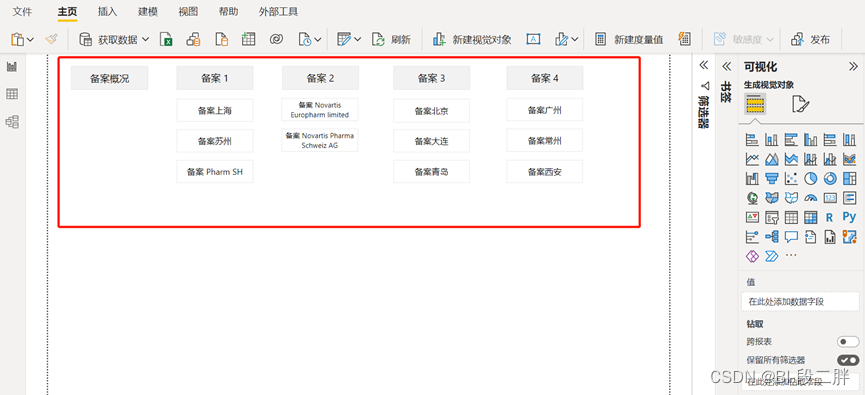Click the Paste clipboard icon
865x395 pixels.
click(18, 39)
